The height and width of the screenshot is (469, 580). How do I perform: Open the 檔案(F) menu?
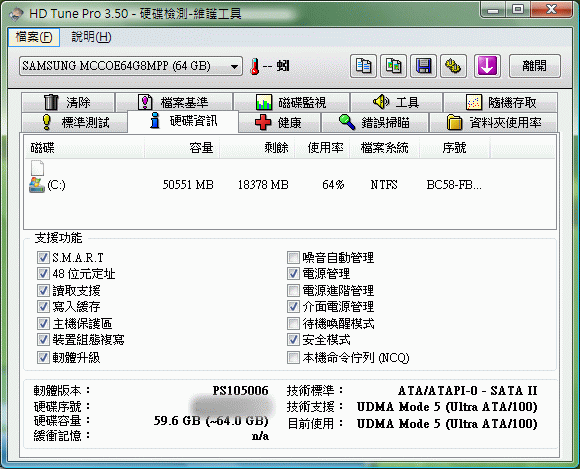[x=34, y=37]
